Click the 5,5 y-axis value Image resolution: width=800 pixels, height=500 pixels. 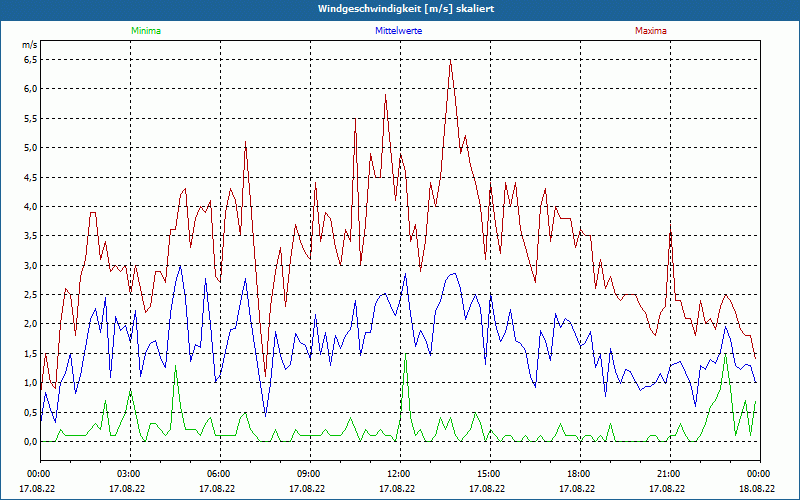[x=31, y=118]
